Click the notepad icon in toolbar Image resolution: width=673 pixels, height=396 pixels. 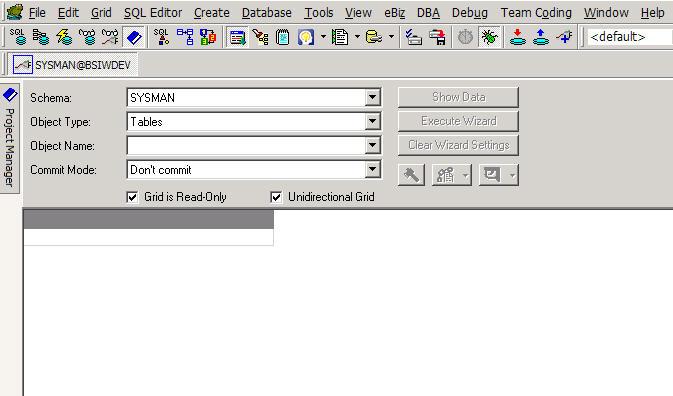[283, 37]
